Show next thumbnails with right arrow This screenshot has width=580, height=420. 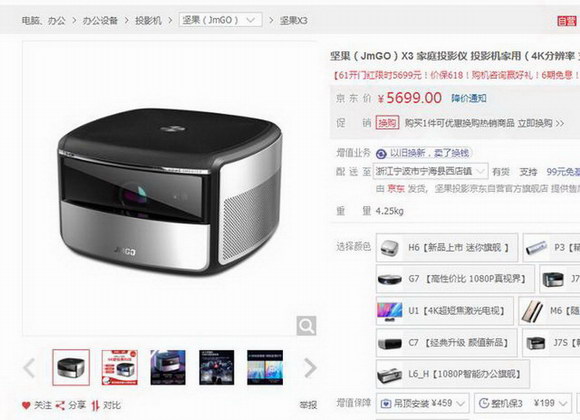(x=310, y=368)
